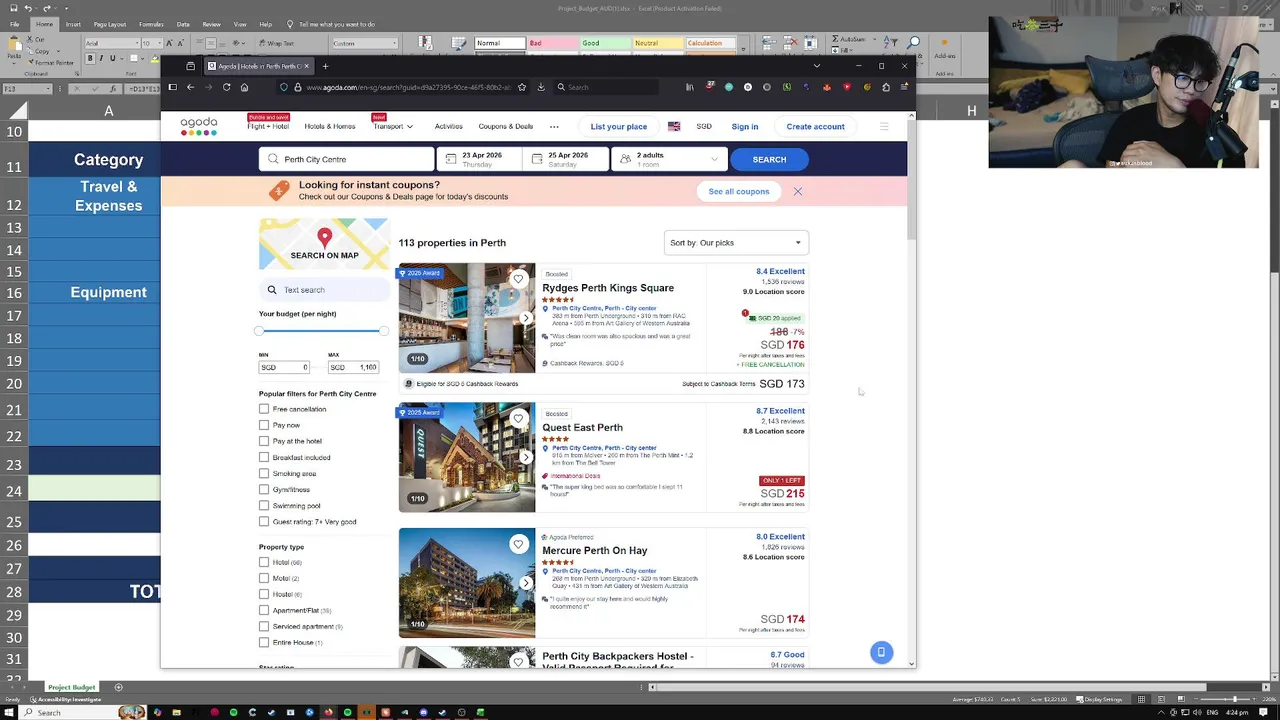Open the browser sidebar toggle icon
1280x720 pixels.
(x=172, y=87)
